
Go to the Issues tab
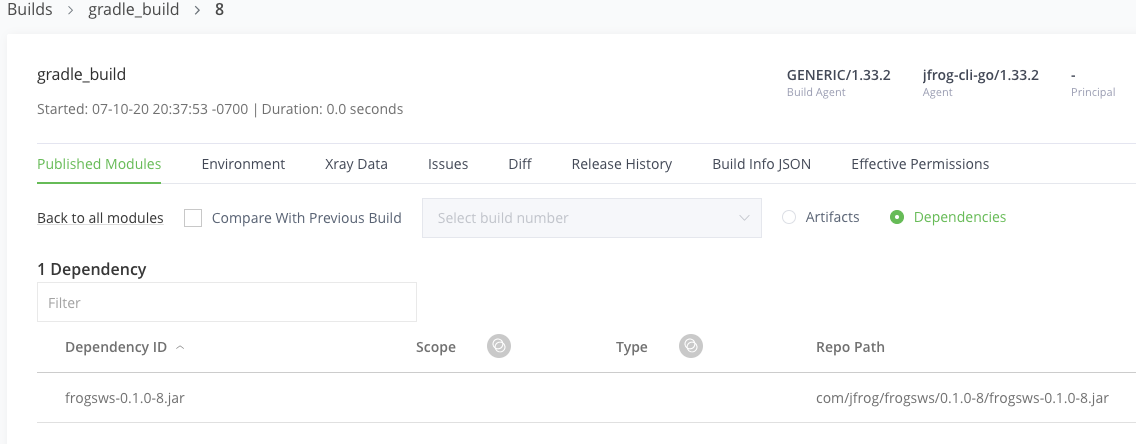tap(448, 164)
